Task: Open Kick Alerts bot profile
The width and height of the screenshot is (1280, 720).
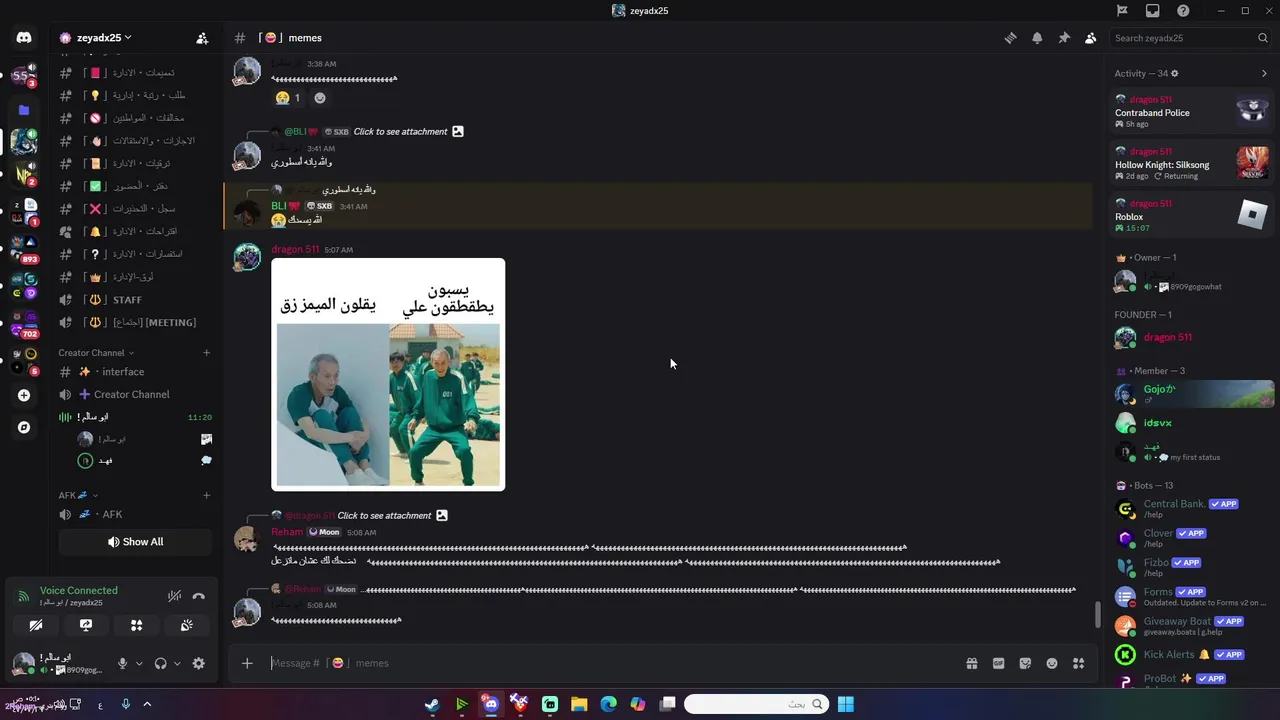Action: (x=1192, y=655)
